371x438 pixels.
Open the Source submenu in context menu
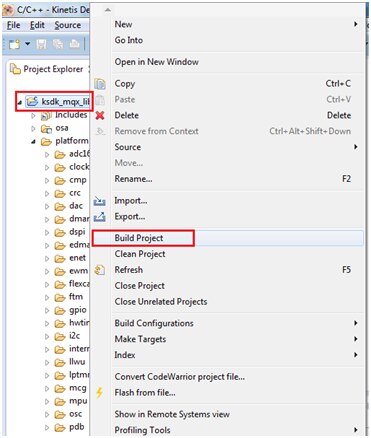click(x=227, y=147)
